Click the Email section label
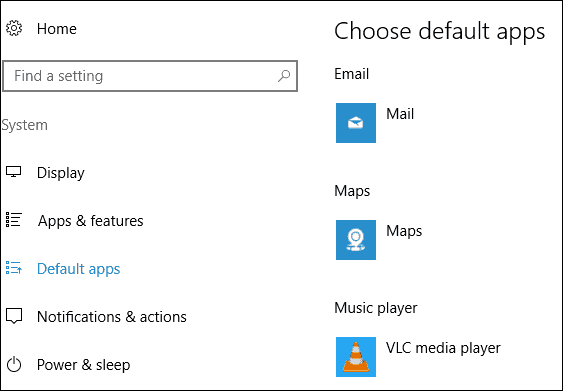Viewport: 563px width, 391px height. (352, 74)
